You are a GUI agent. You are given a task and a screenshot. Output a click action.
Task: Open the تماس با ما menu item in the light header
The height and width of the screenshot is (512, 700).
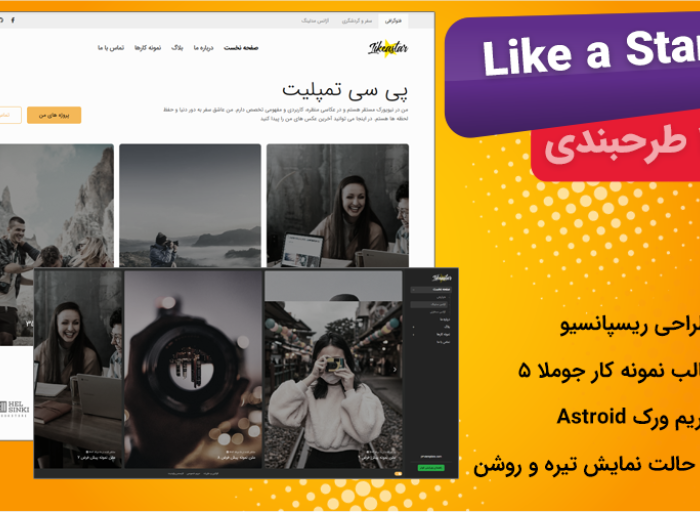click(x=111, y=48)
